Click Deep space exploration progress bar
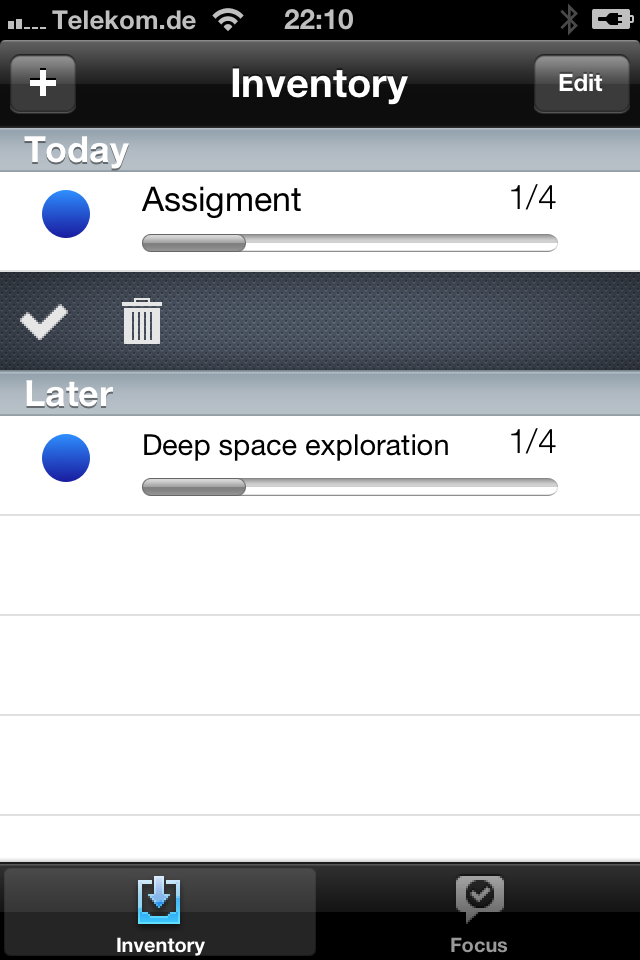The image size is (640, 960). [350, 487]
